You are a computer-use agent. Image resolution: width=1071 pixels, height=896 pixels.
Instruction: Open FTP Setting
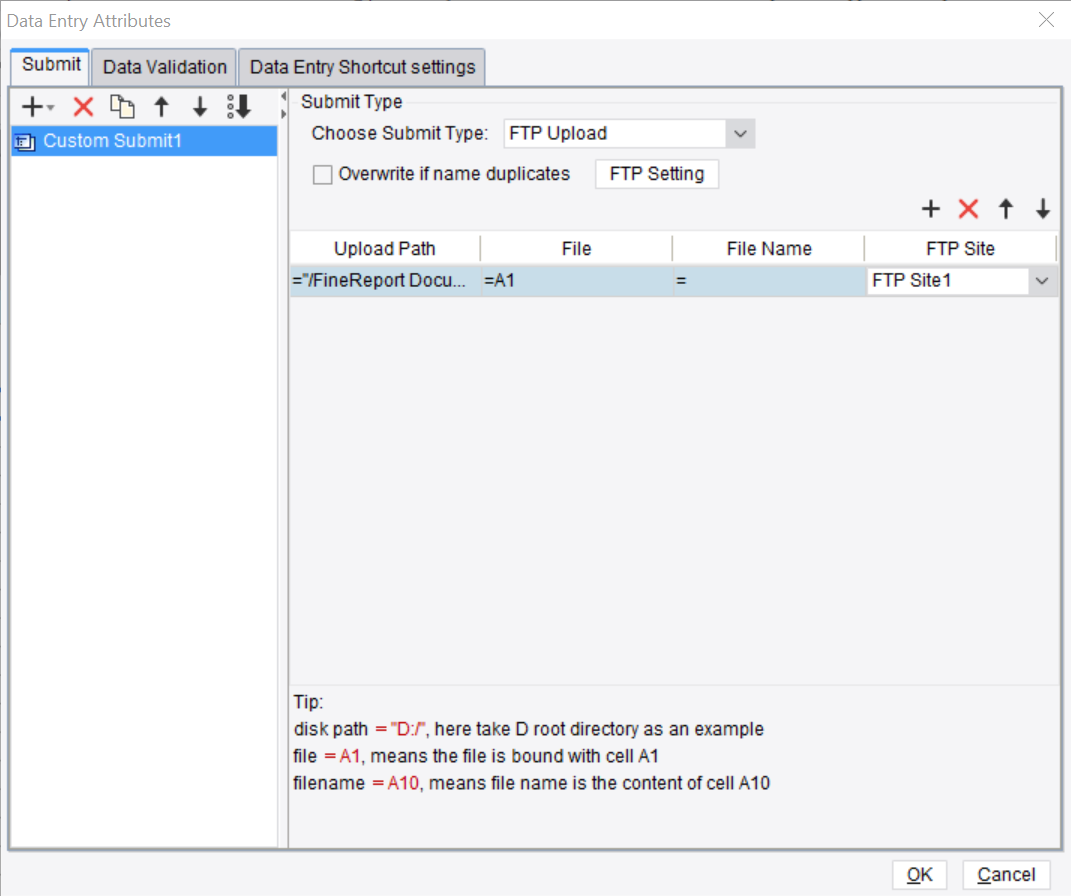(x=656, y=174)
